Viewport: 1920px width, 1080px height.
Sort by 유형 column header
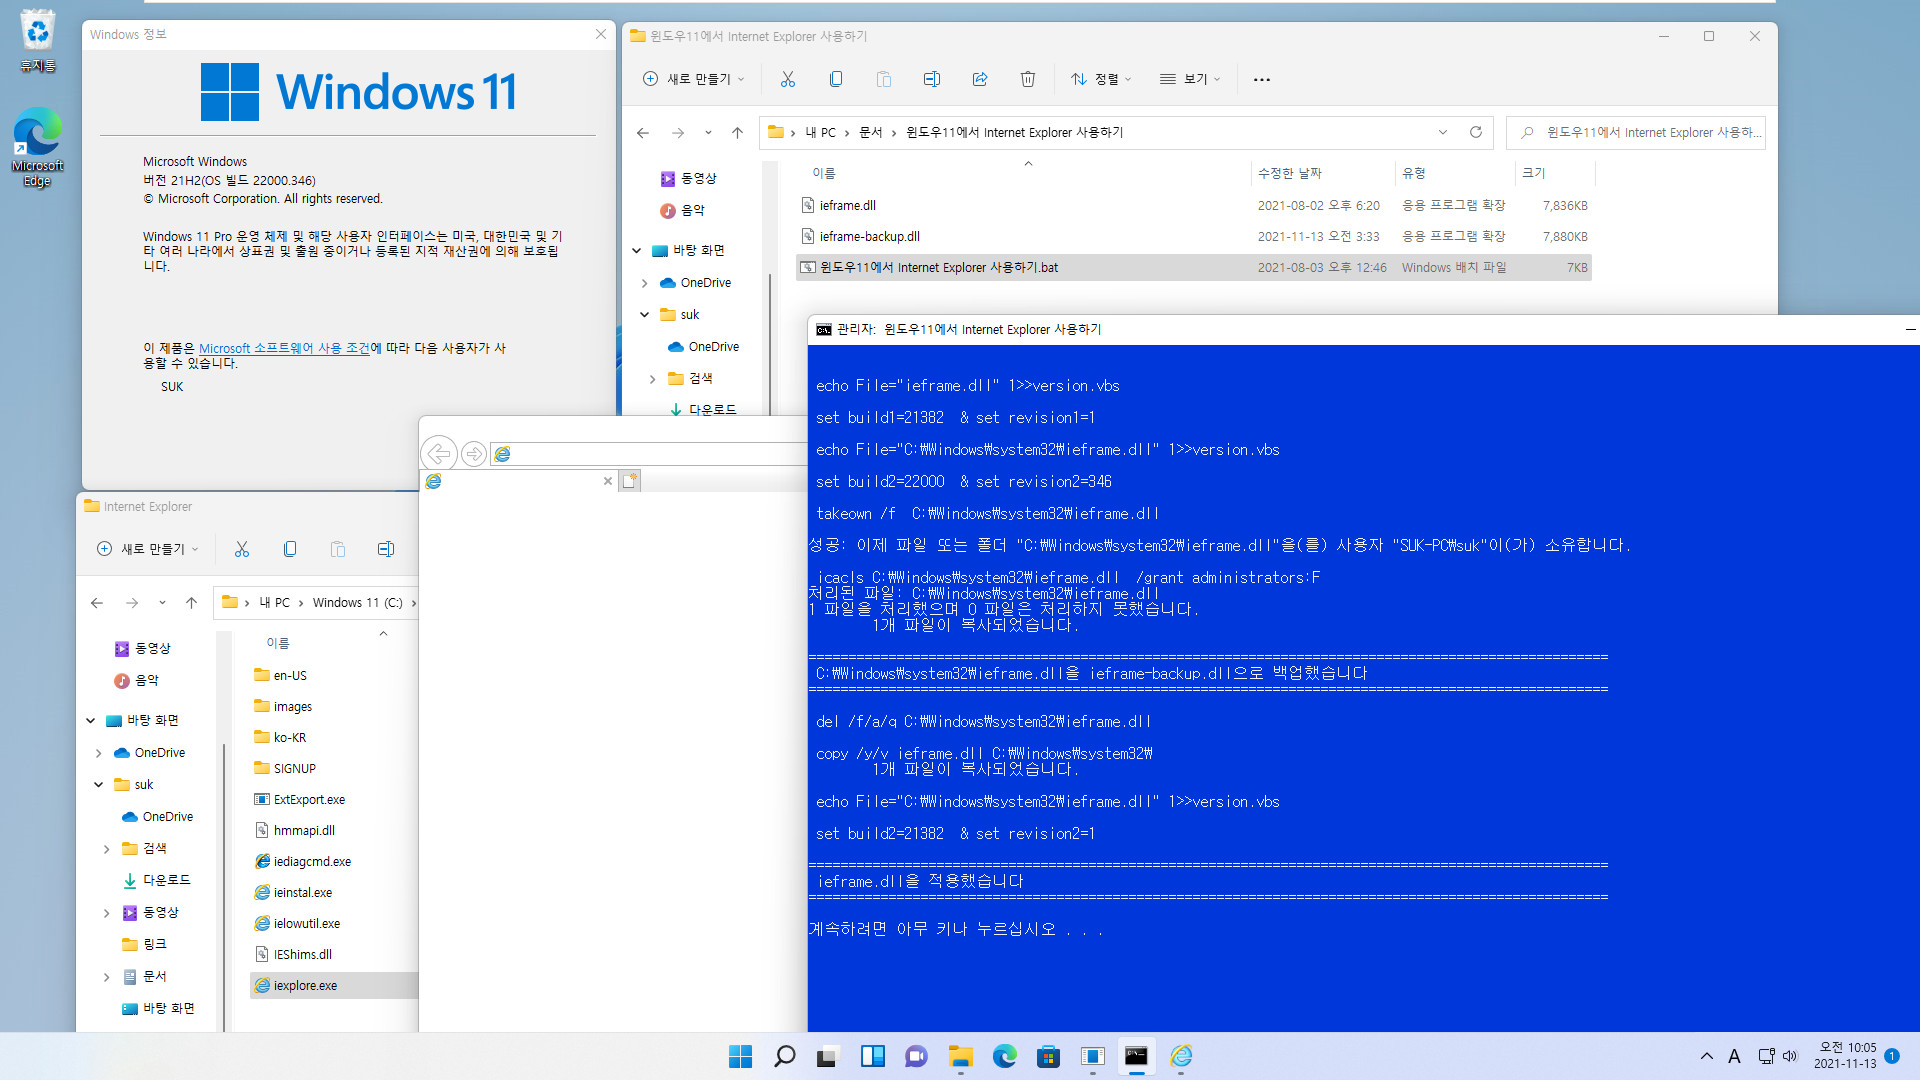pyautogui.click(x=1413, y=173)
